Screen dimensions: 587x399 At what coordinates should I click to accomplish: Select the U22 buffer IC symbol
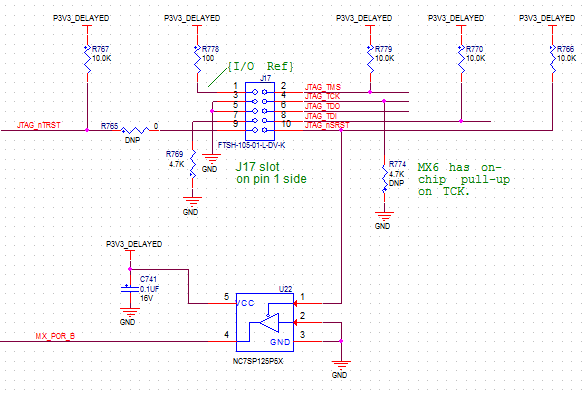click(265, 322)
